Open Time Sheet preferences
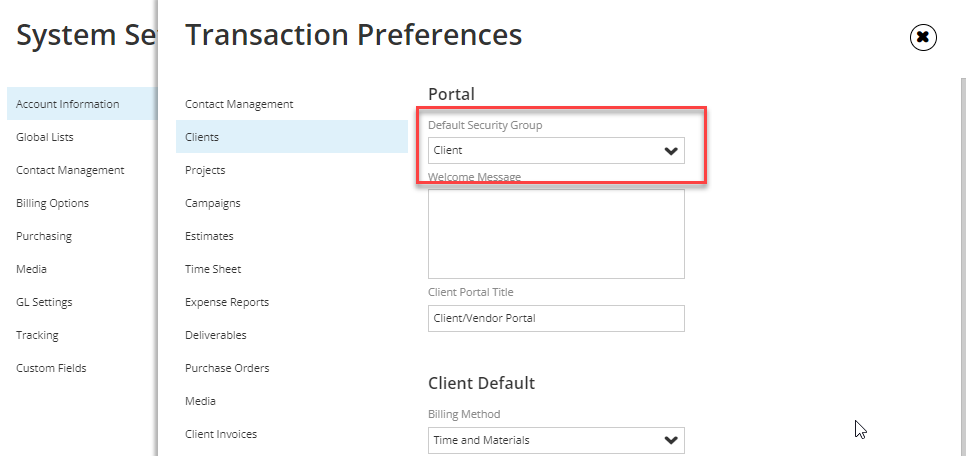Image resolution: width=966 pixels, height=456 pixels. (x=213, y=269)
